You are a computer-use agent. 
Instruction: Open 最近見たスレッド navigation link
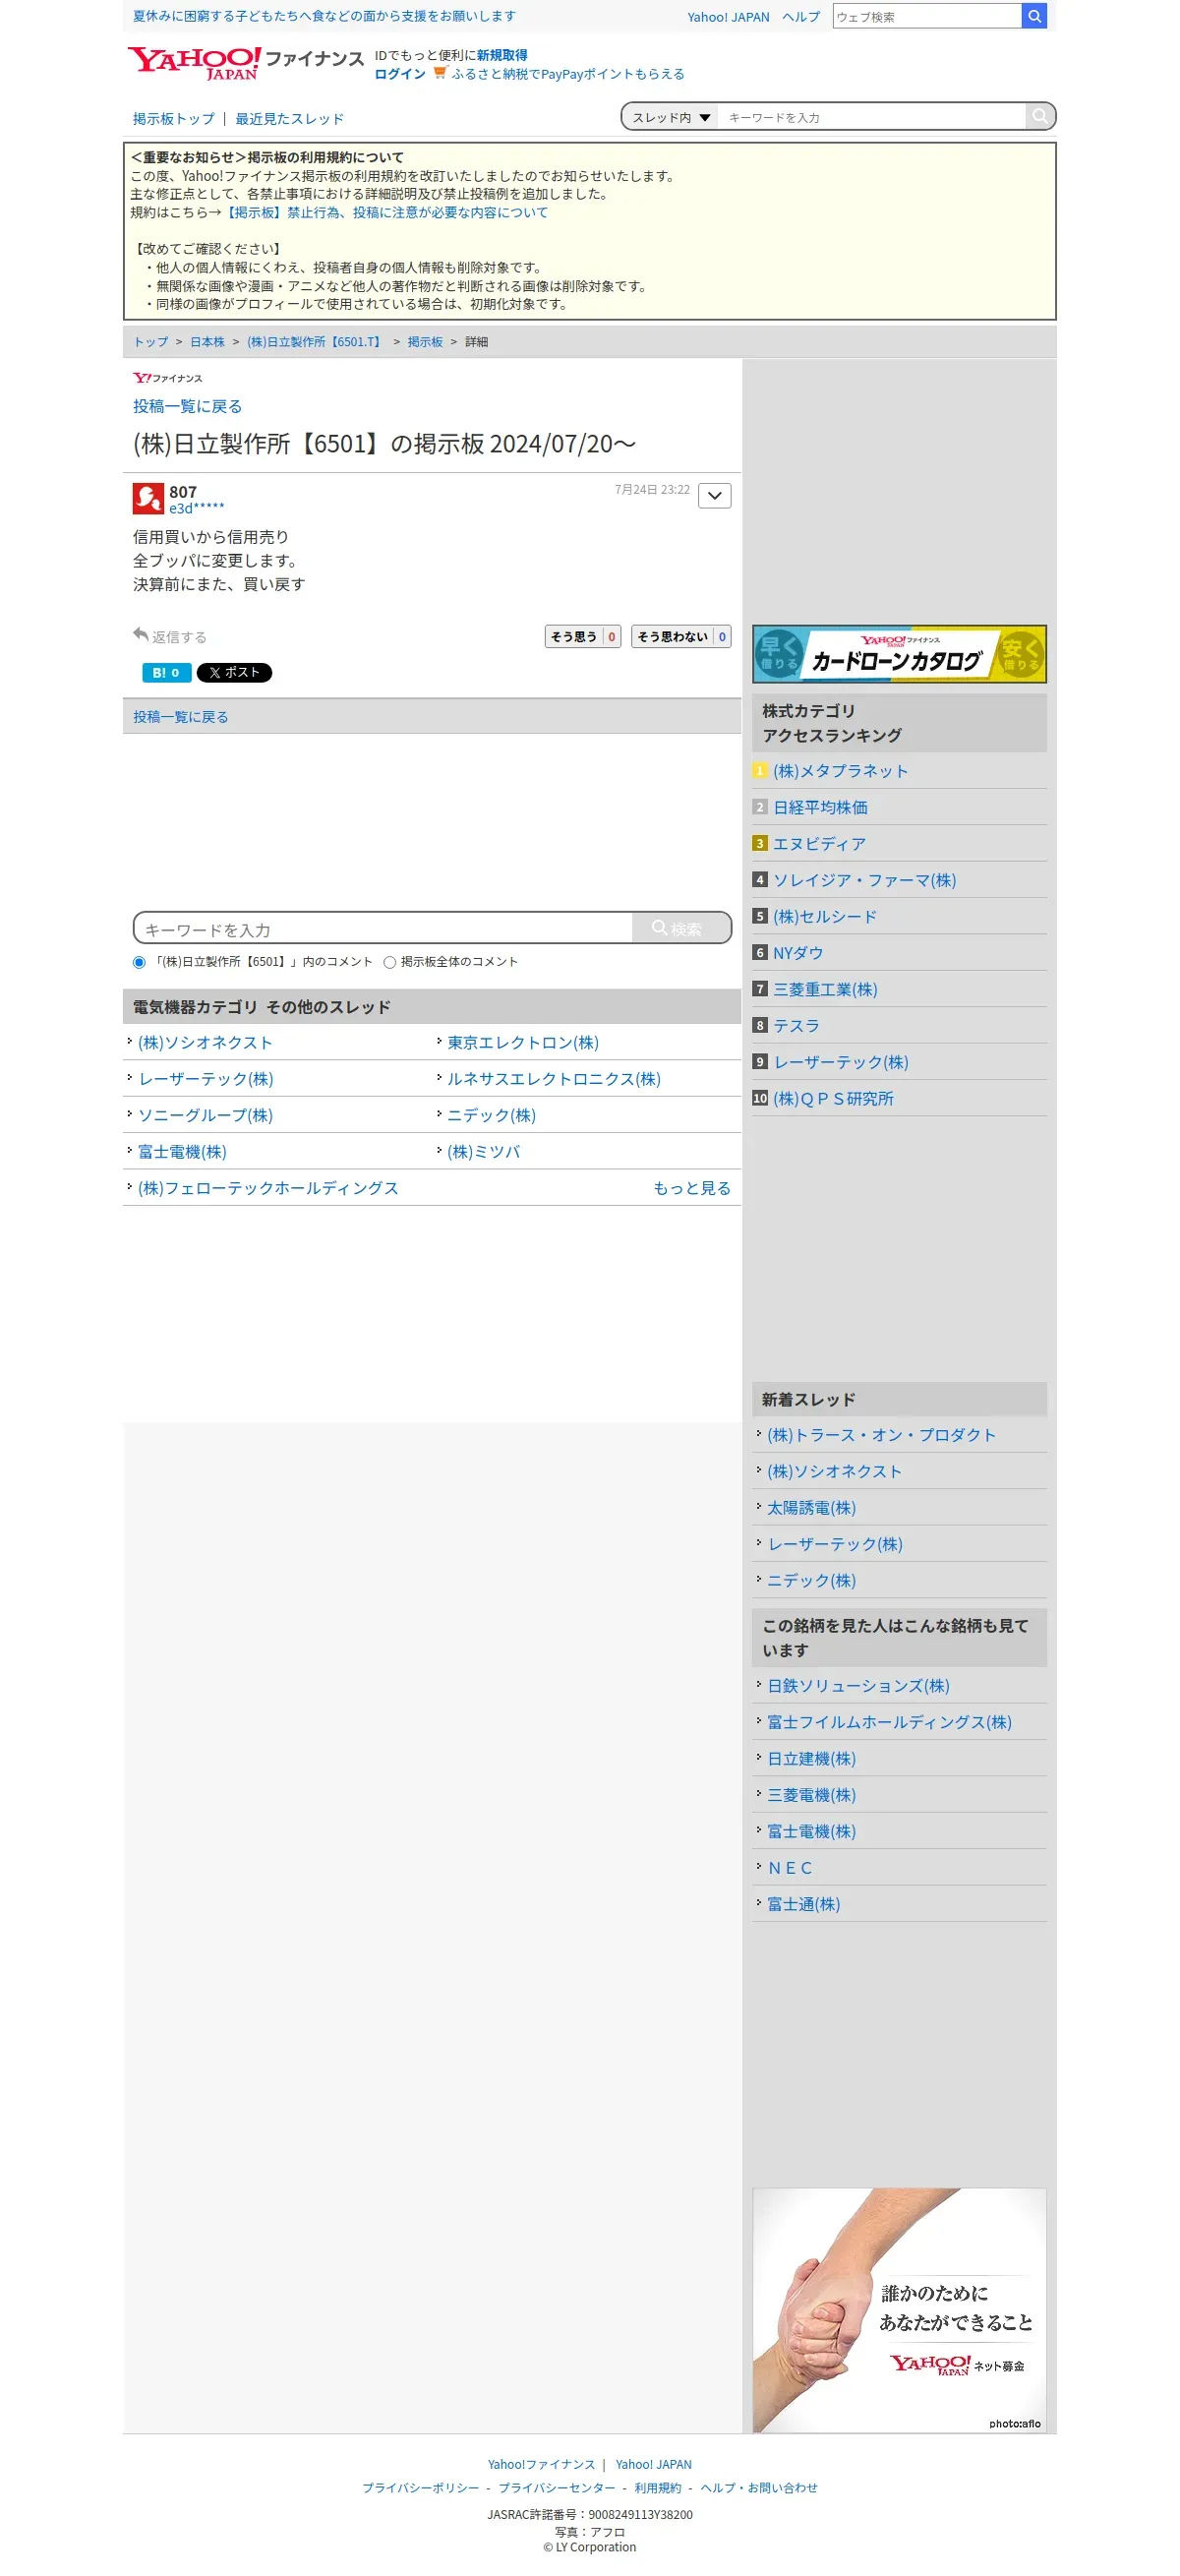(290, 118)
